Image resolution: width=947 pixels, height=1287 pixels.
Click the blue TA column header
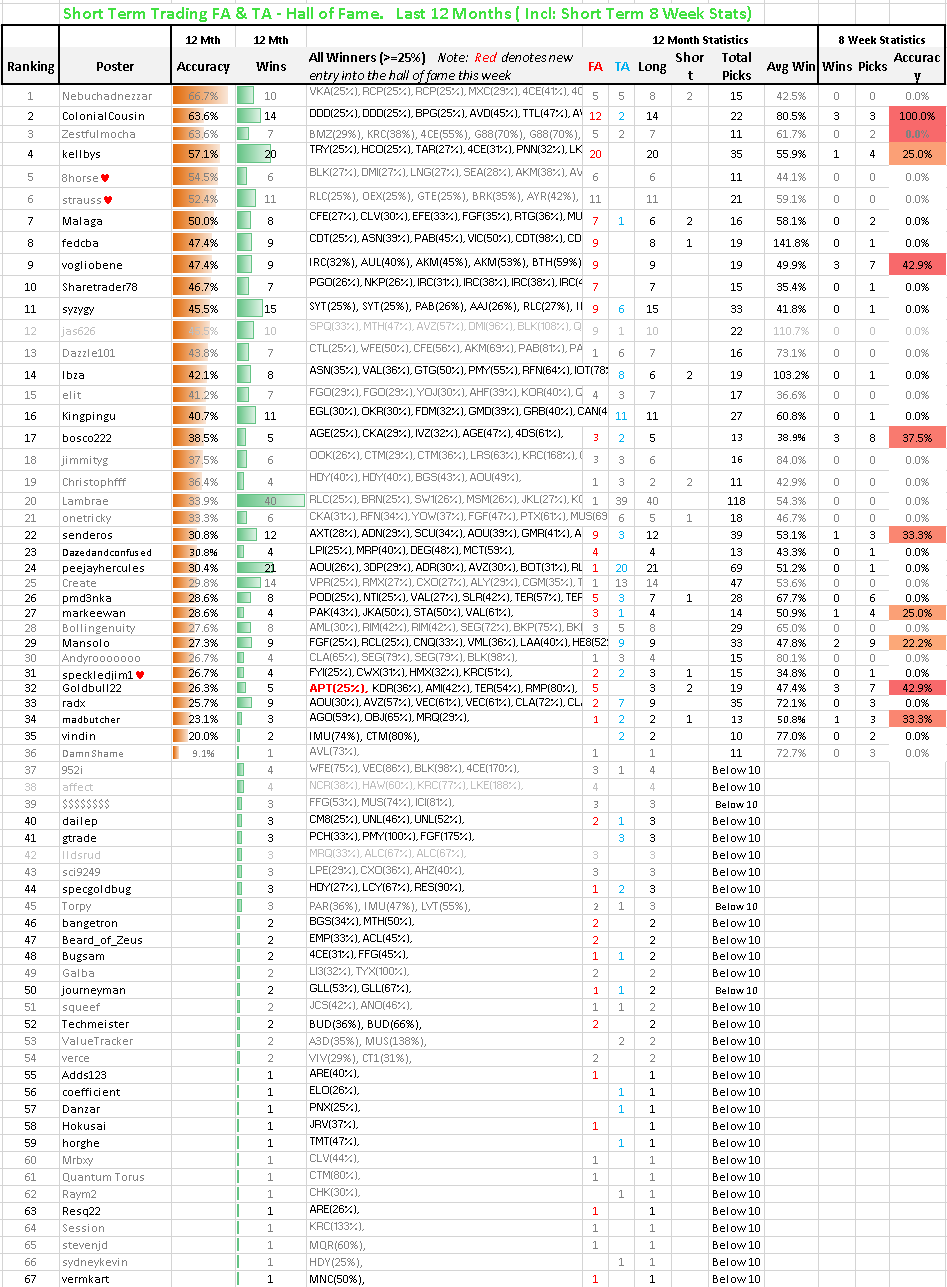click(622, 67)
